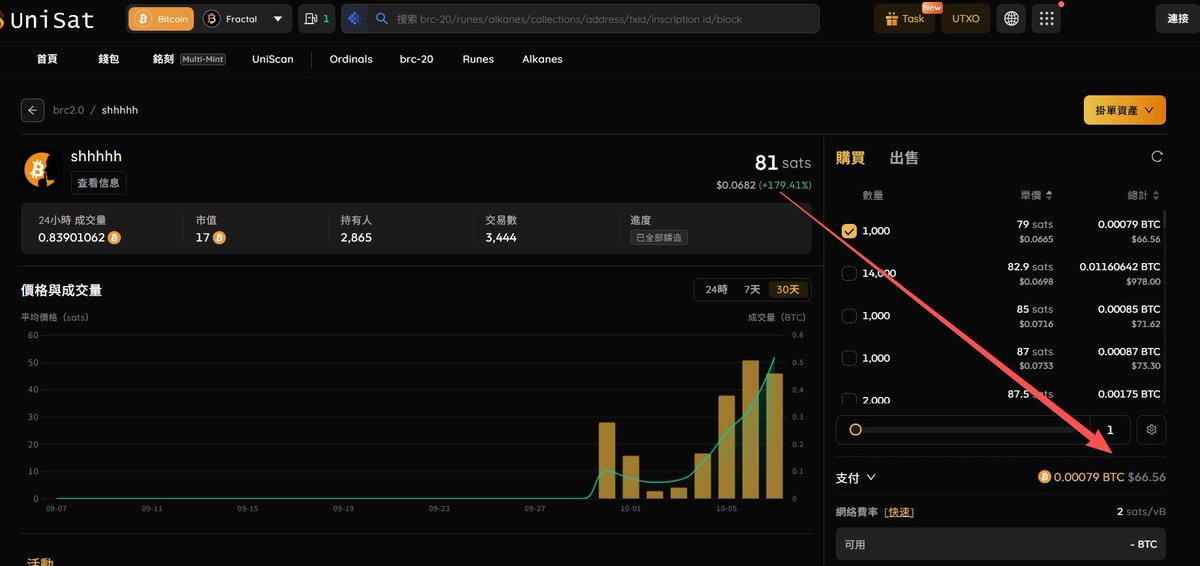The image size is (1200, 566).
Task: Open the 錢包 wallet tab
Action: click(108, 59)
